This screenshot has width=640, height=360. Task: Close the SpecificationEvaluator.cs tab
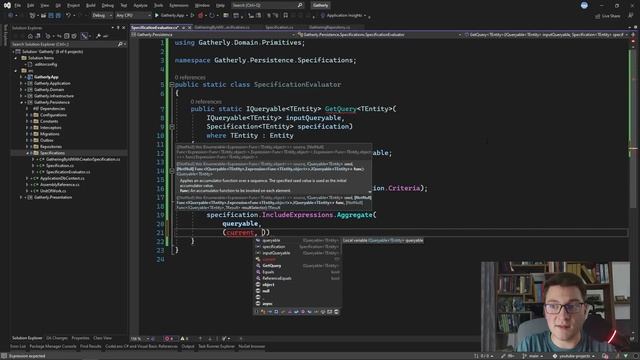[x=189, y=28]
